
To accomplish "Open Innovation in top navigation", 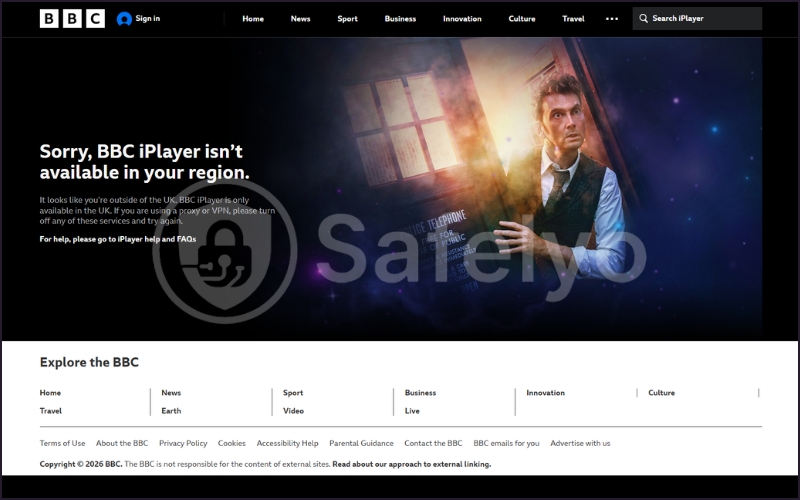I will (462, 19).
